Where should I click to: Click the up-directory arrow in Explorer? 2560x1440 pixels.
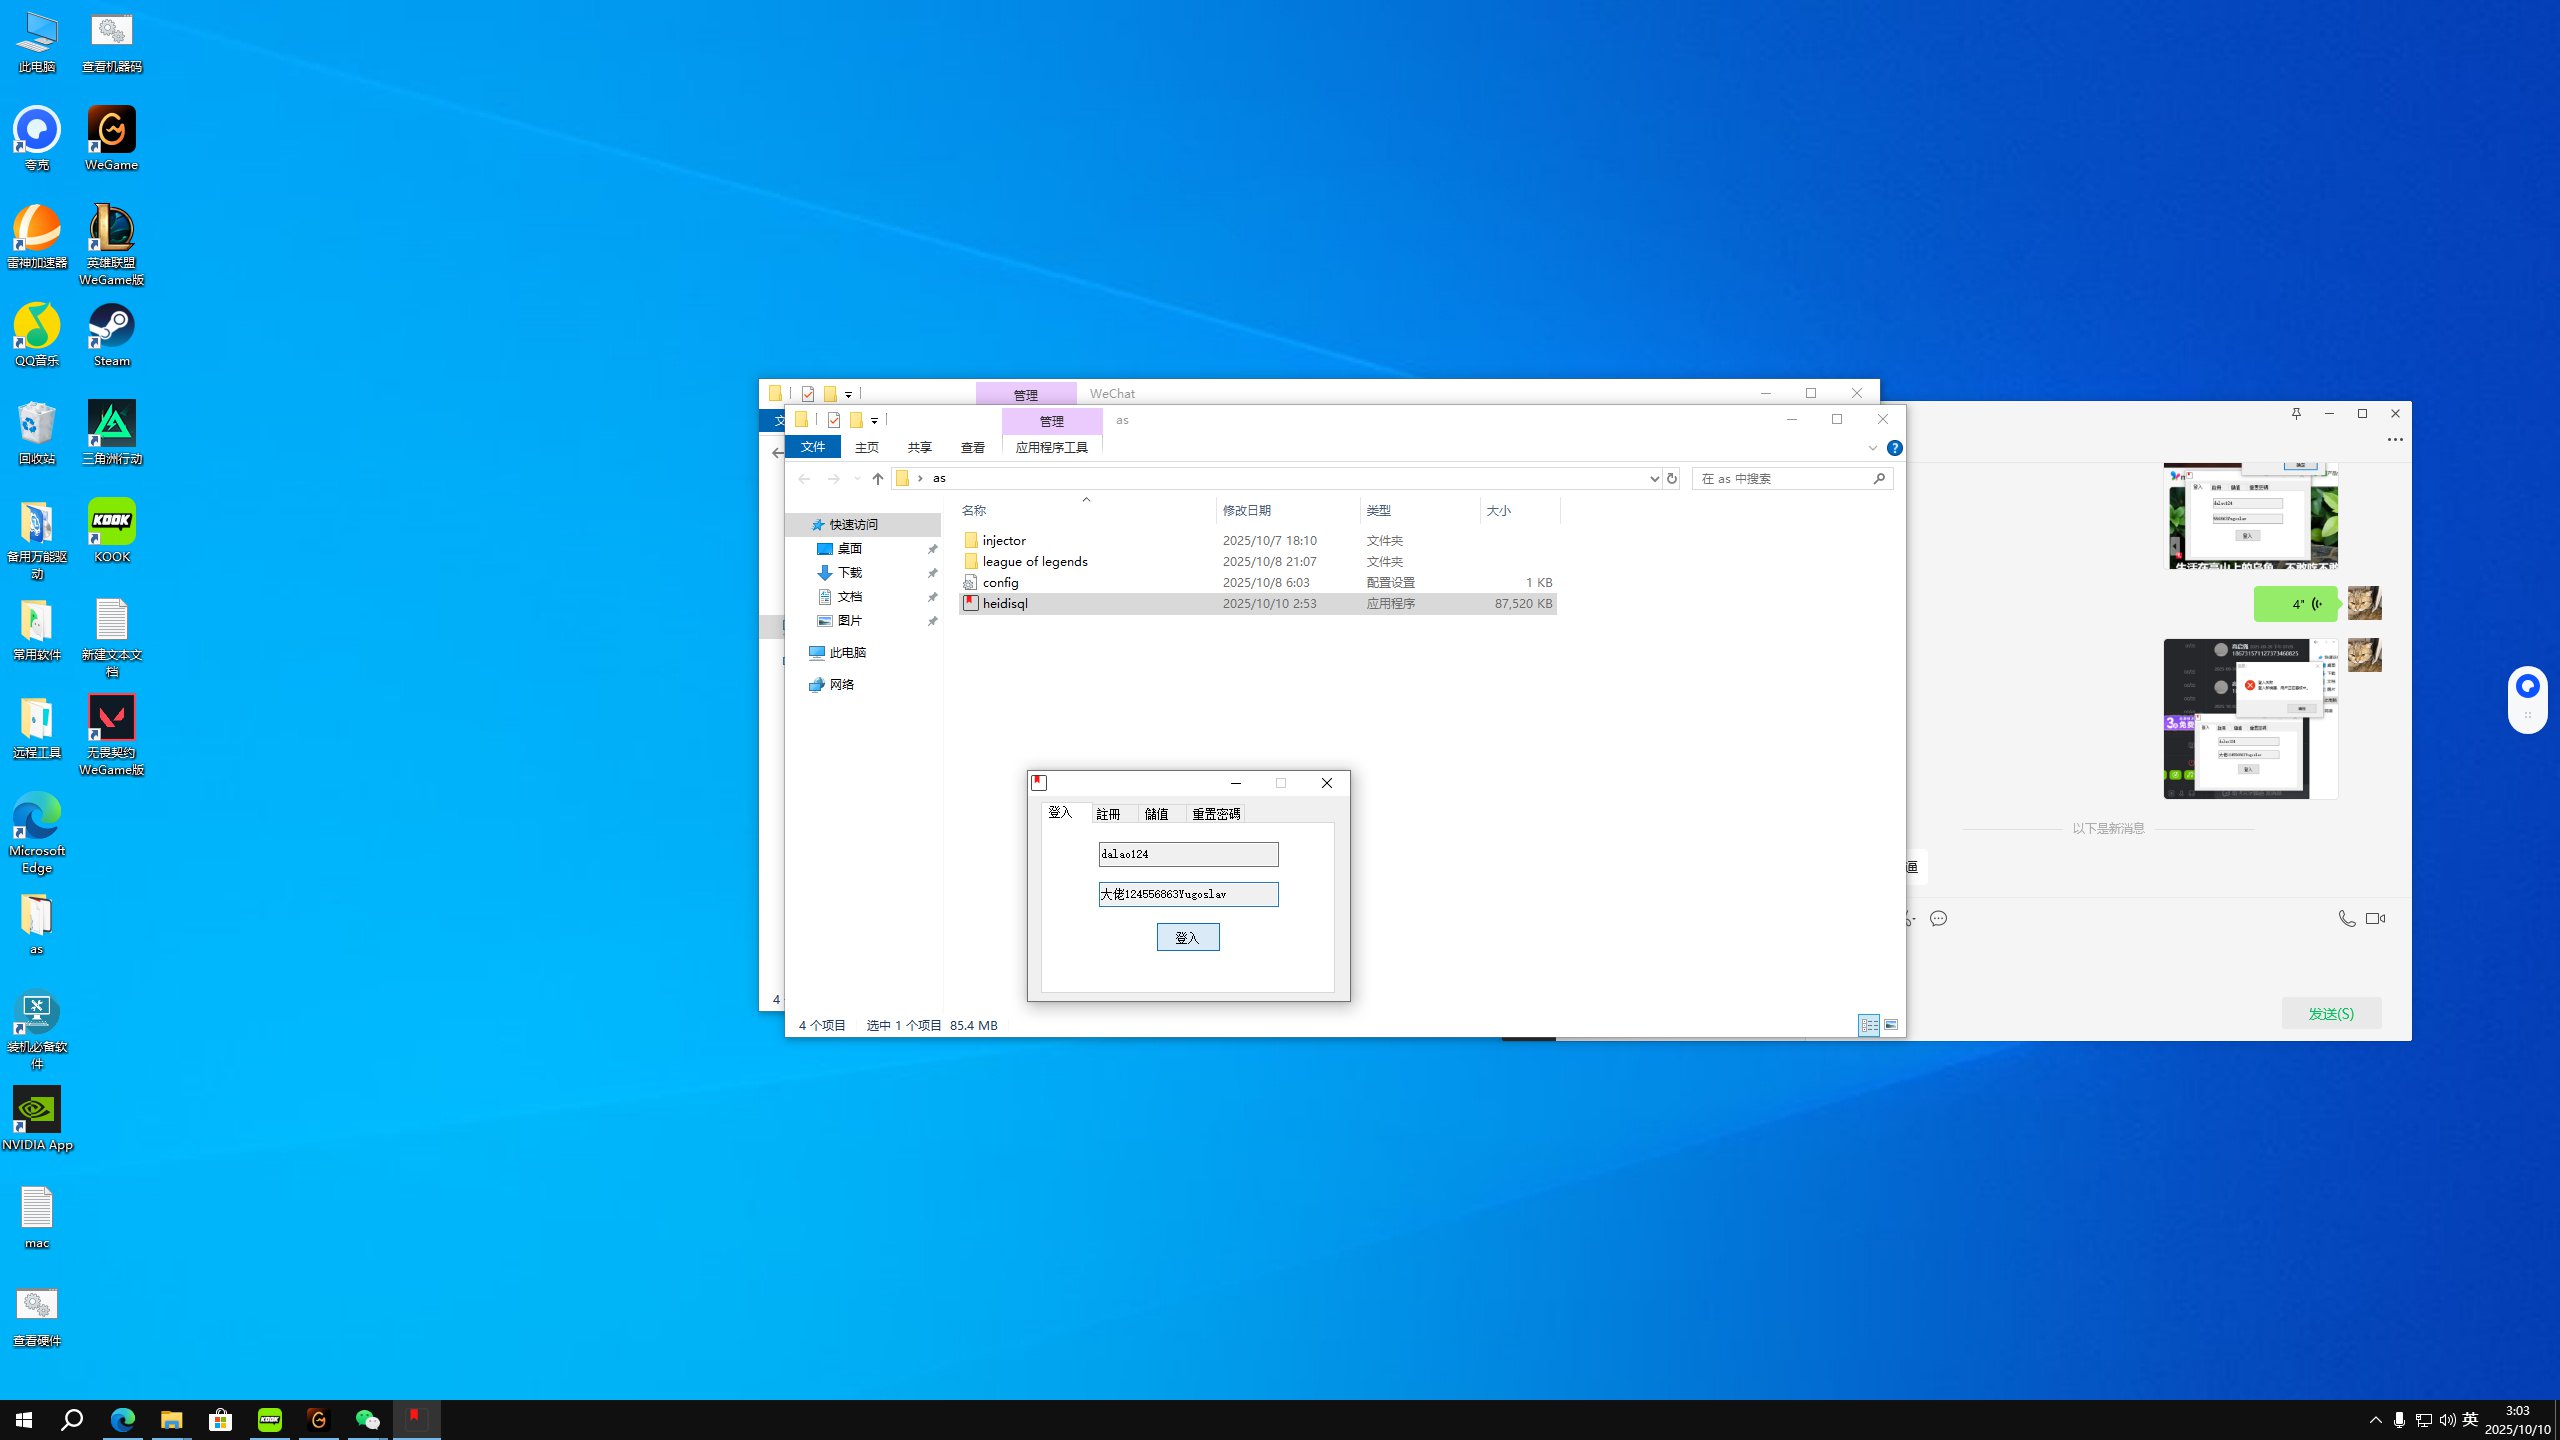[x=877, y=479]
